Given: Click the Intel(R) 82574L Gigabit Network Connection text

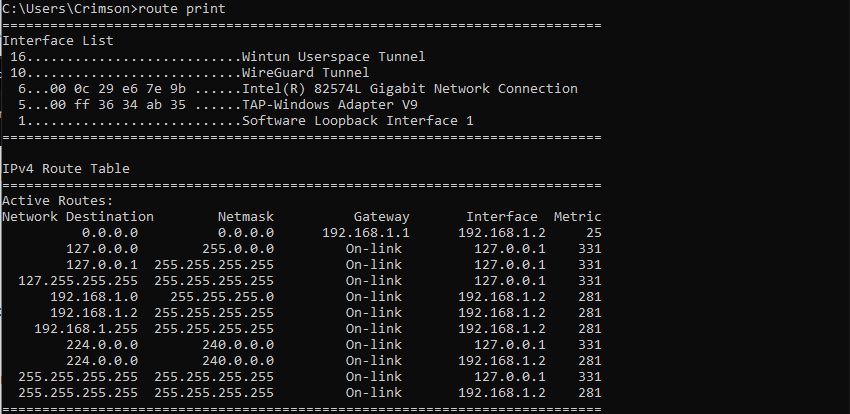Looking at the screenshot, I should pos(409,89).
